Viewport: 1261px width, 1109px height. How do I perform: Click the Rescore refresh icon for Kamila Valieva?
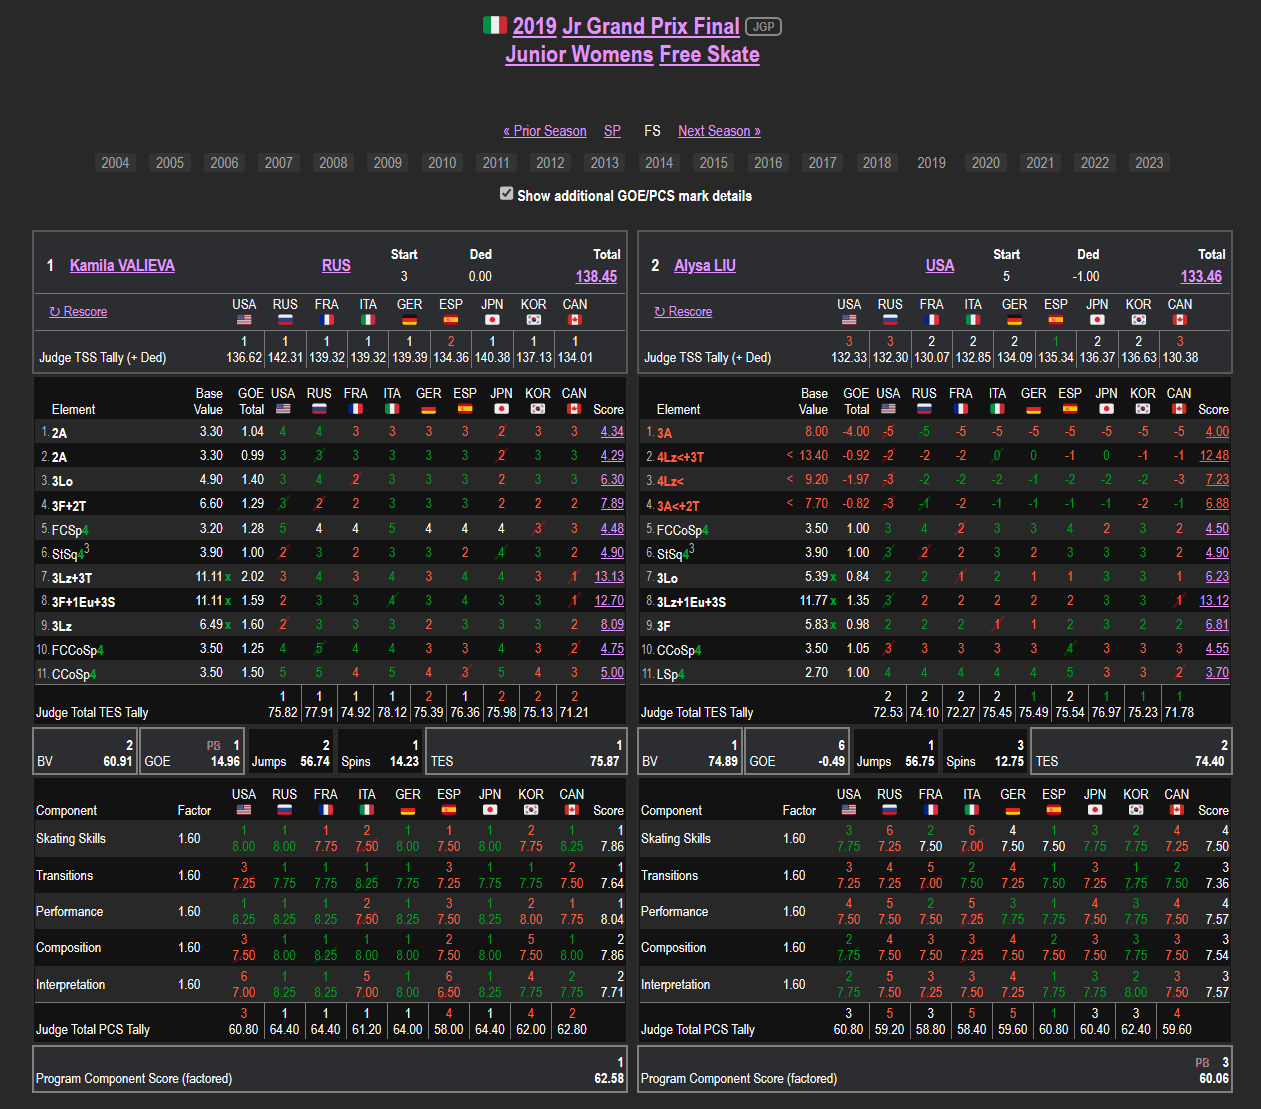(x=55, y=312)
